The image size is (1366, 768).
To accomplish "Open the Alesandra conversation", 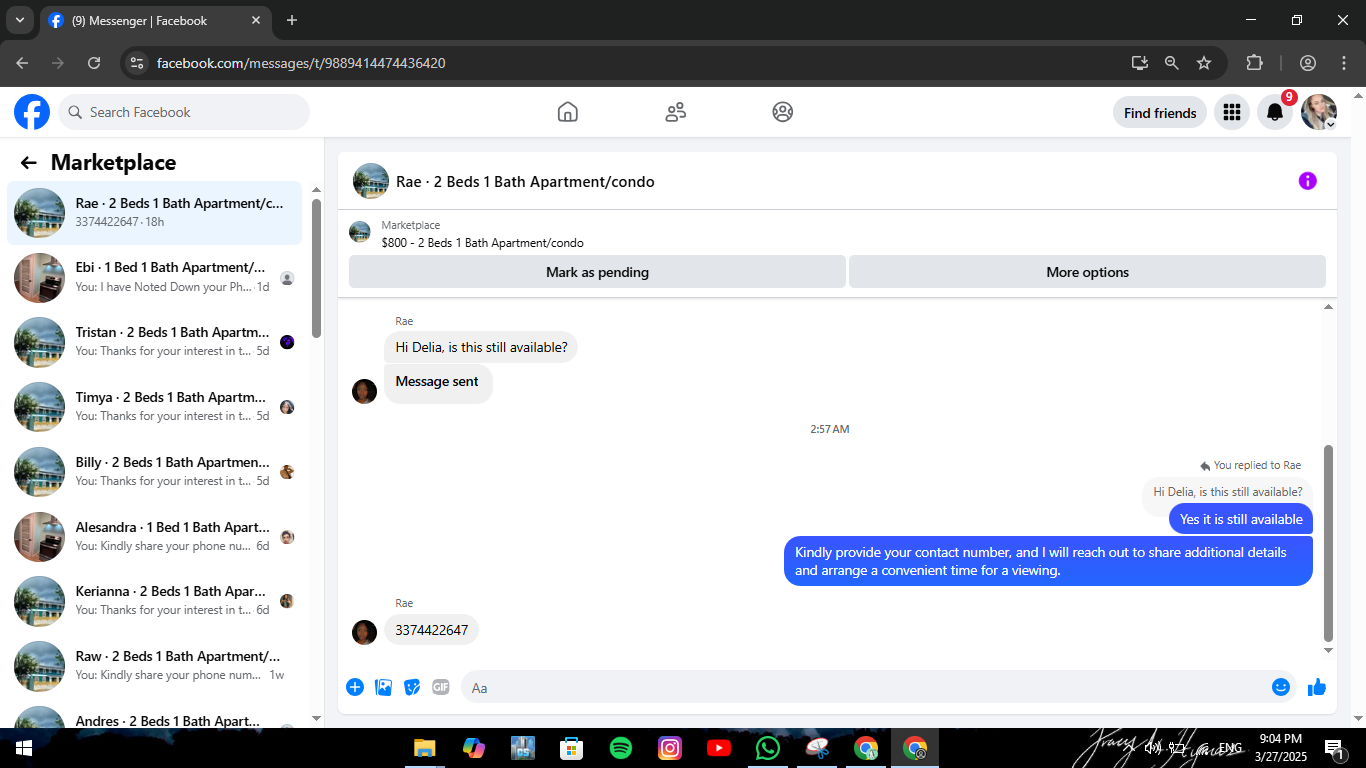I will 155,537.
